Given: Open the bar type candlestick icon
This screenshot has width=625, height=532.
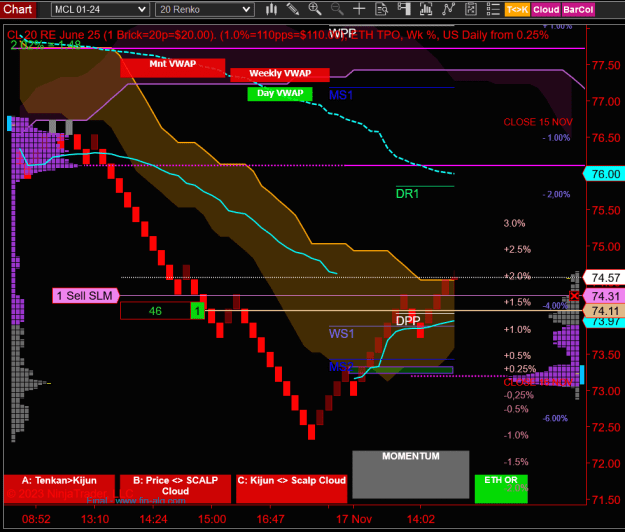Looking at the screenshot, I should 271,9.
